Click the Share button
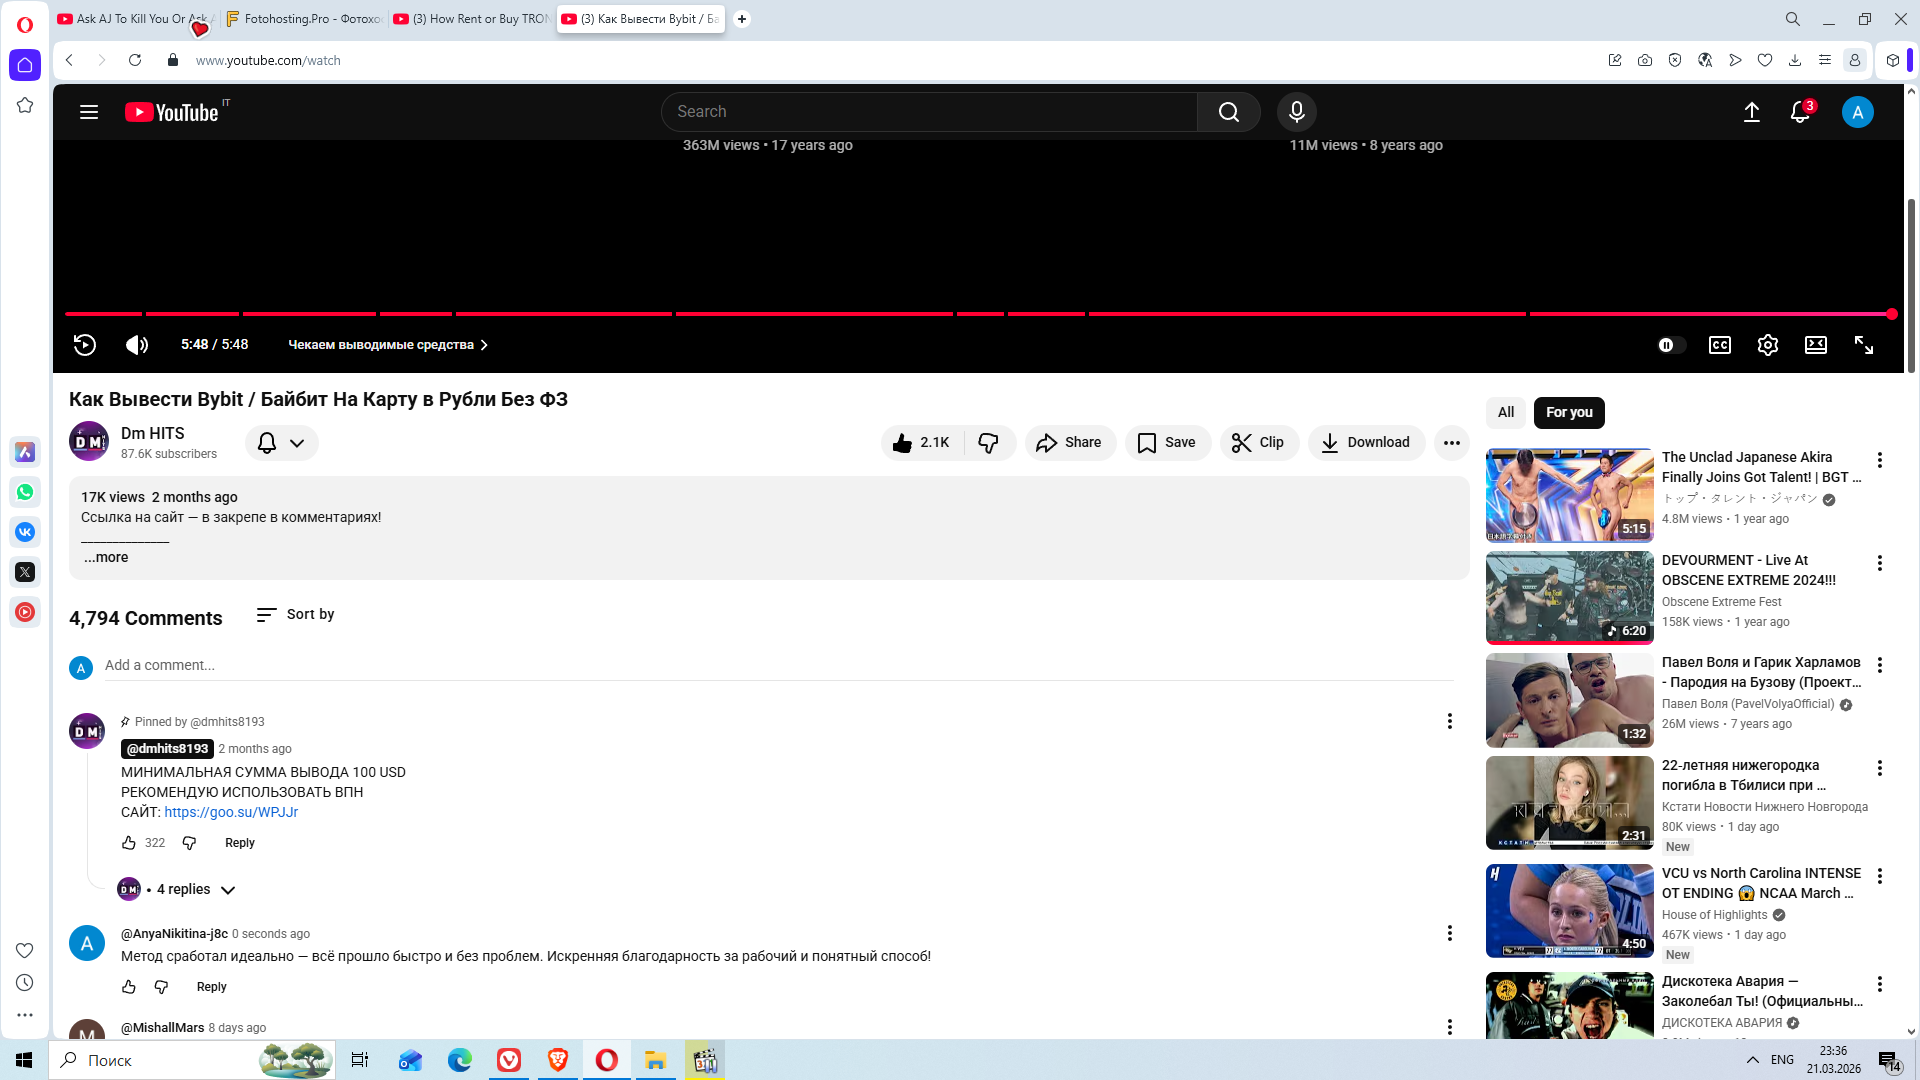Screen dimensions: 1920x1080 (x=1069, y=443)
